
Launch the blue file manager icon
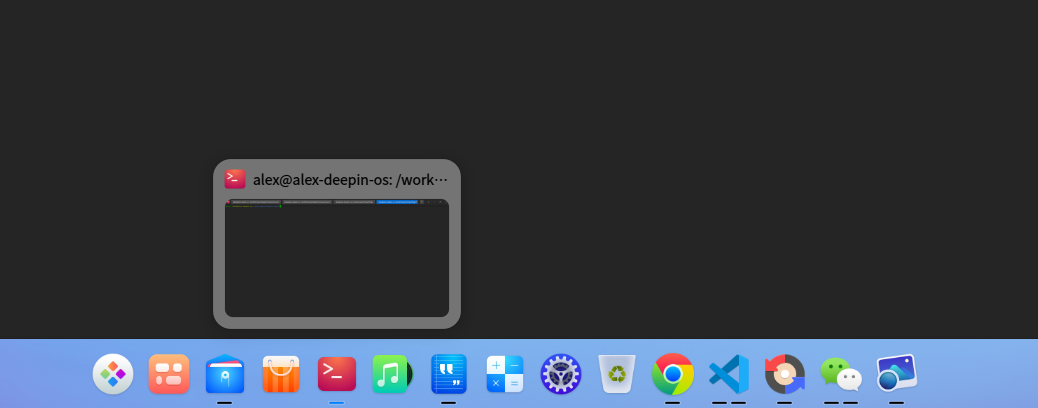225,374
